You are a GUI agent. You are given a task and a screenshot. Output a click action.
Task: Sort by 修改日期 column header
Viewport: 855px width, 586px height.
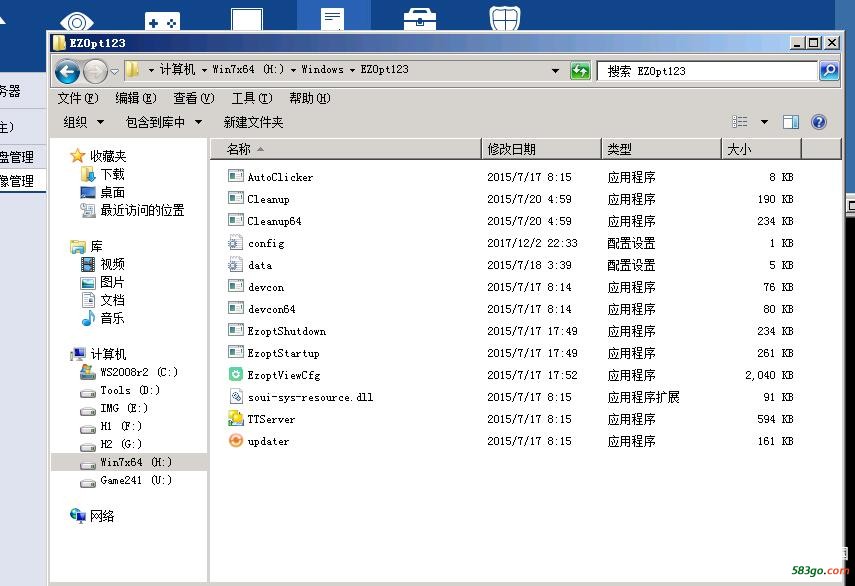pyautogui.click(x=541, y=149)
